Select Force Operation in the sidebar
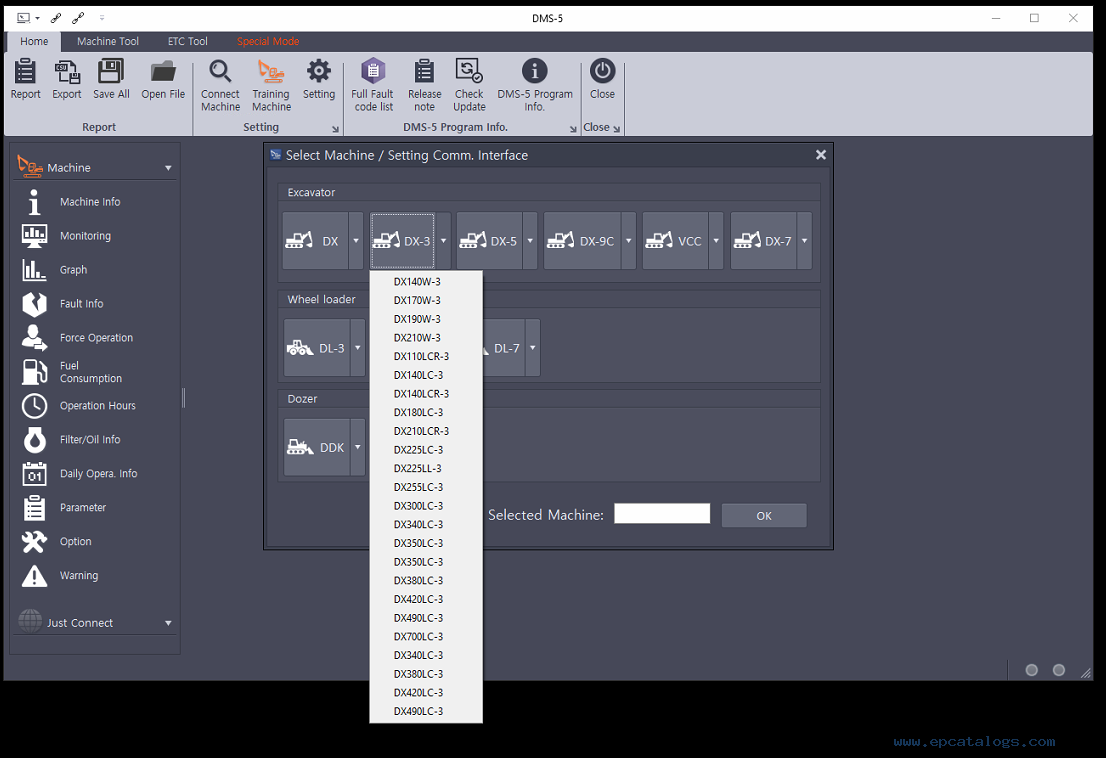Image resolution: width=1106 pixels, height=758 pixels. click(x=96, y=338)
